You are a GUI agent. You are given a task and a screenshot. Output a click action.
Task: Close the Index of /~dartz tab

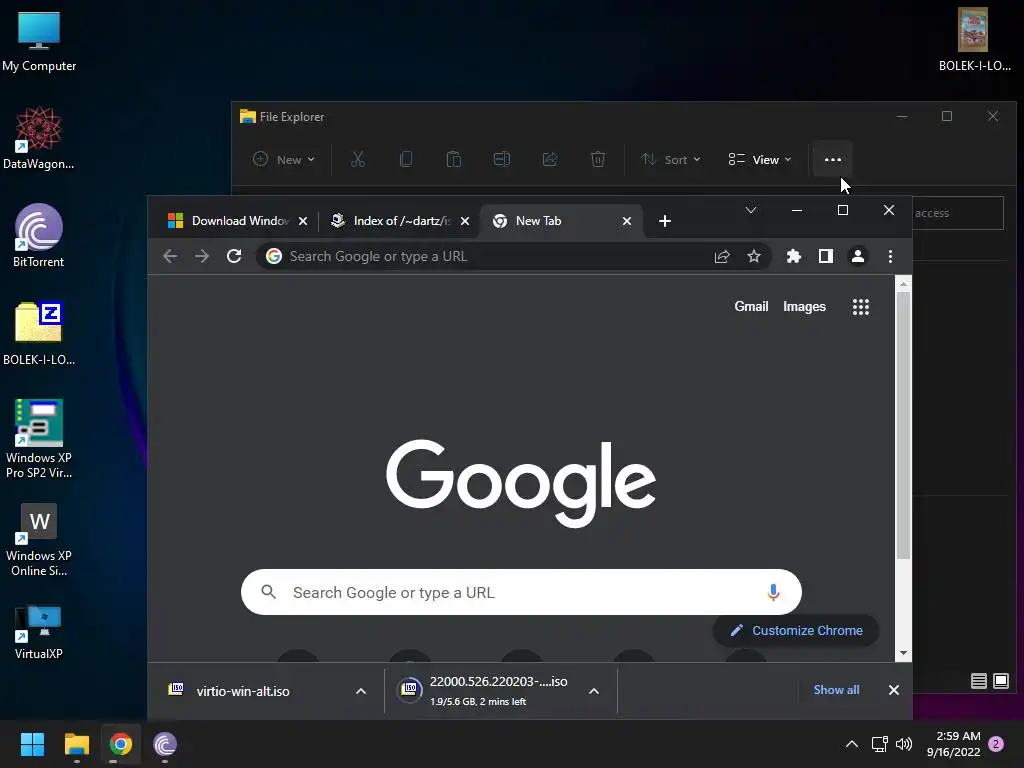pyautogui.click(x=465, y=221)
